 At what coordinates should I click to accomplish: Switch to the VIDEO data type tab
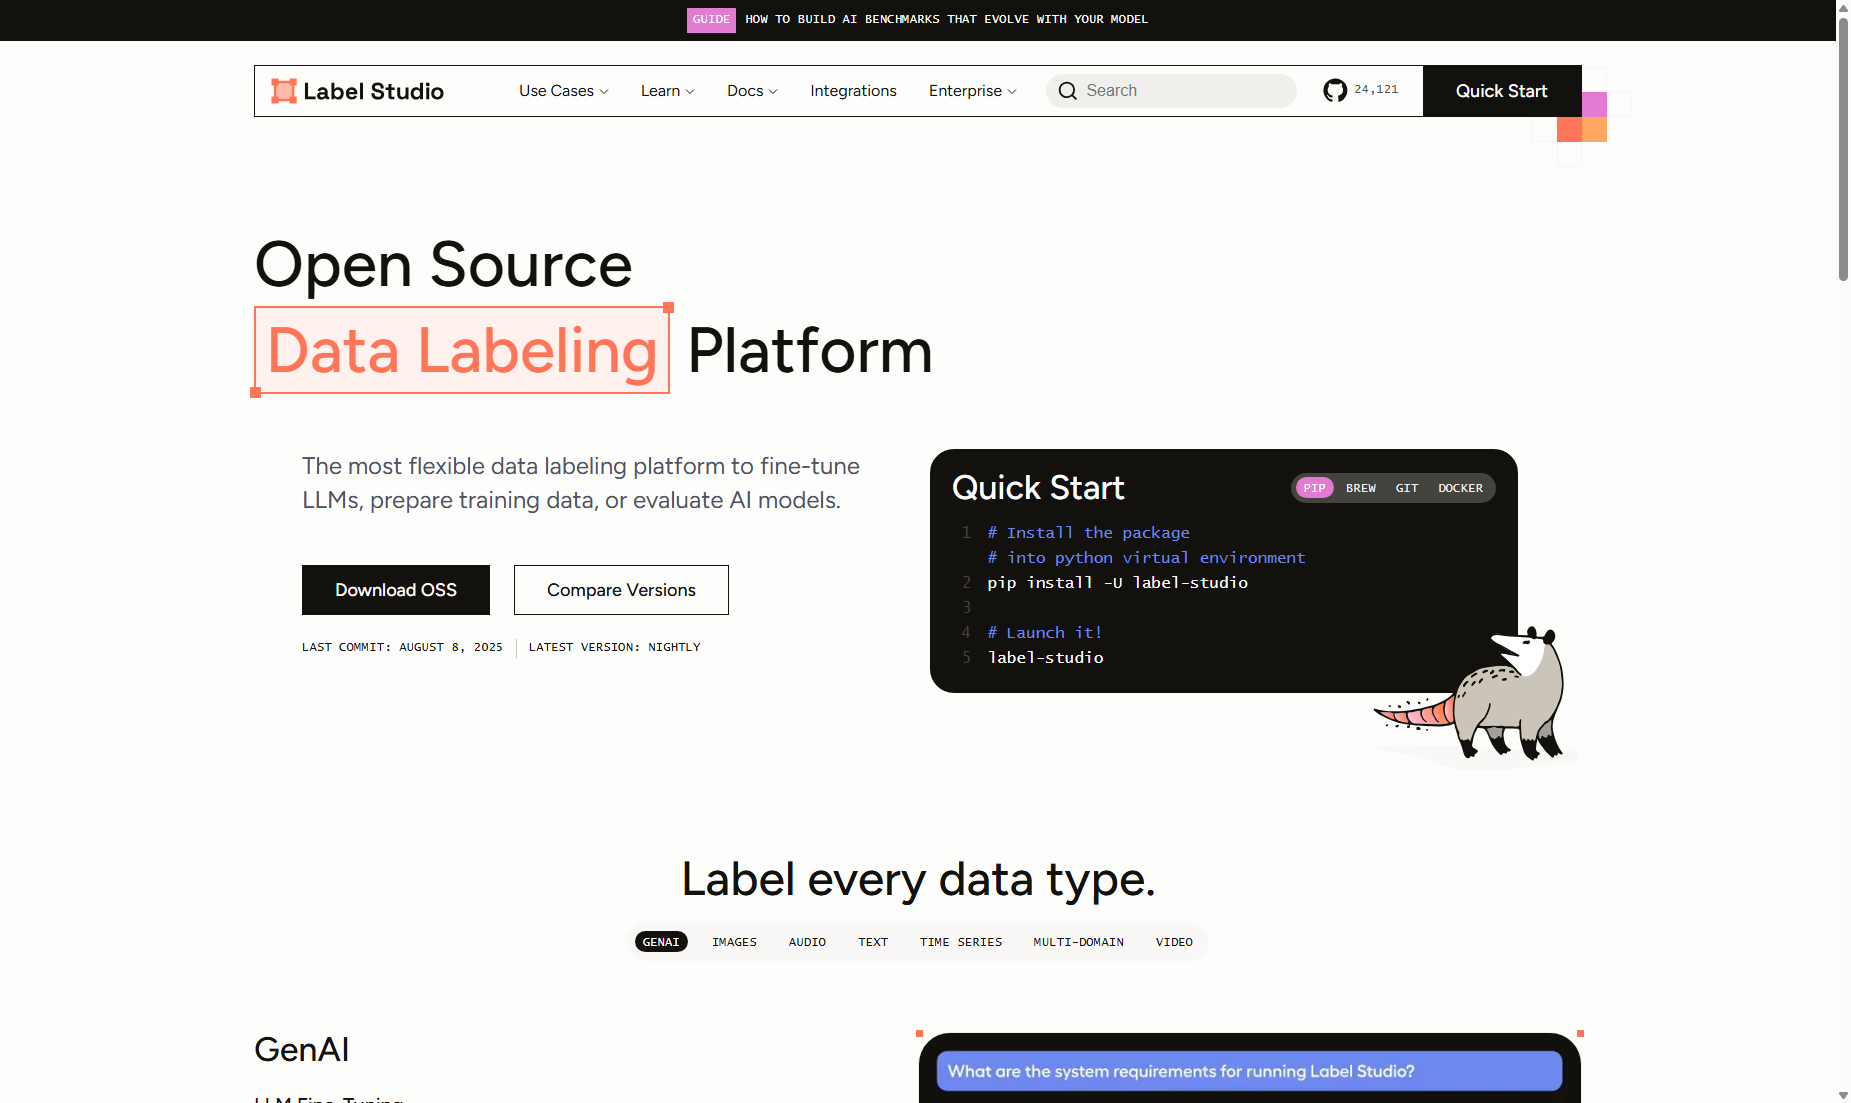point(1174,942)
